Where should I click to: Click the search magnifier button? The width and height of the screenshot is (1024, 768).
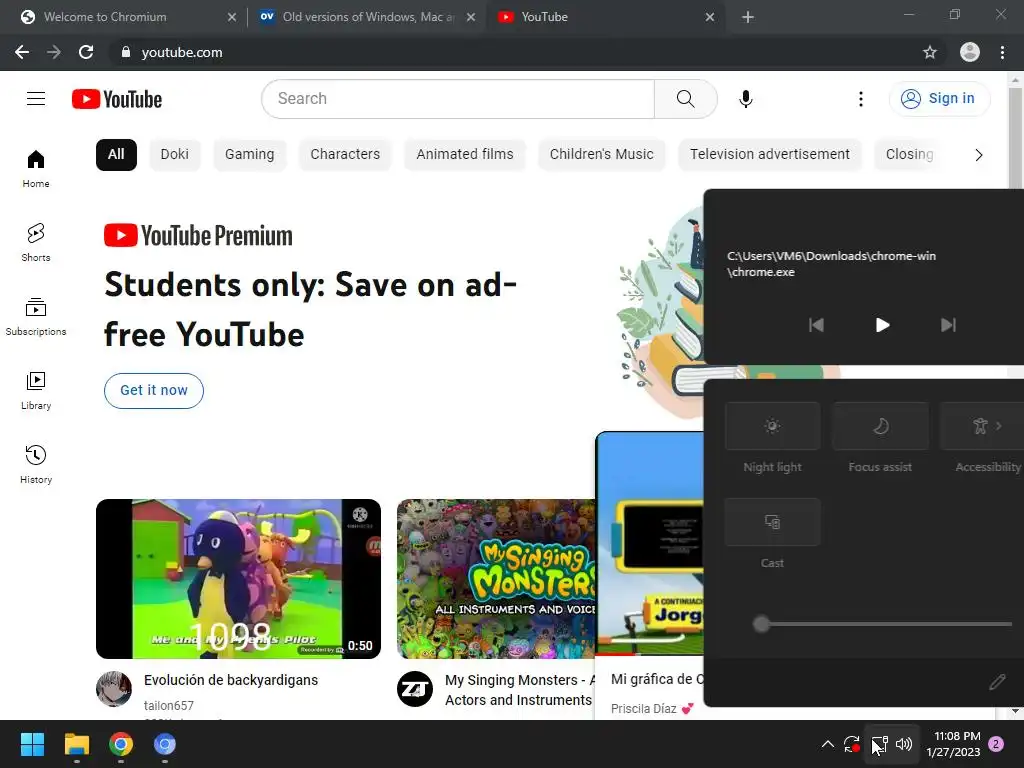coord(685,99)
